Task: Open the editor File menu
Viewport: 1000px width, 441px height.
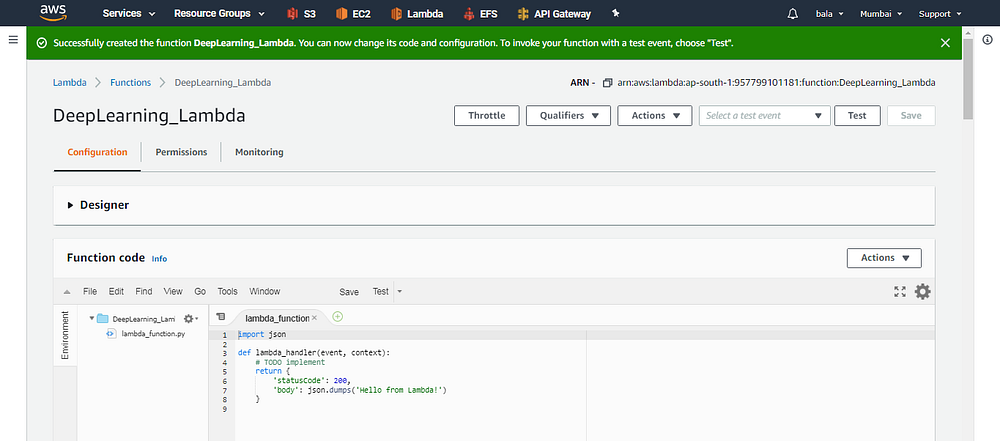Action: [90, 291]
